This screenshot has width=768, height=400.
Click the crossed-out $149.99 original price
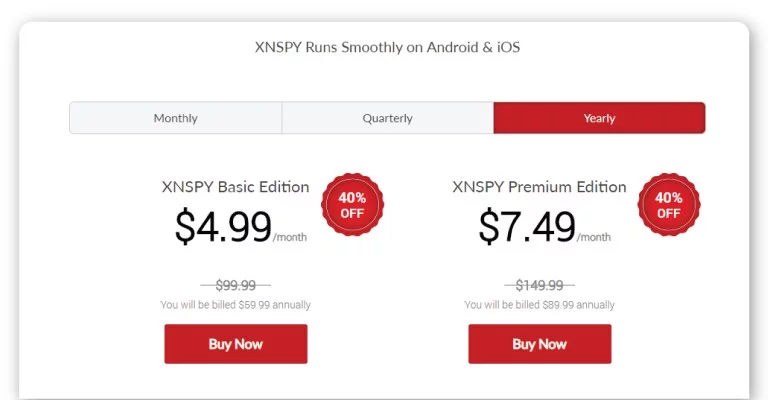coord(539,285)
